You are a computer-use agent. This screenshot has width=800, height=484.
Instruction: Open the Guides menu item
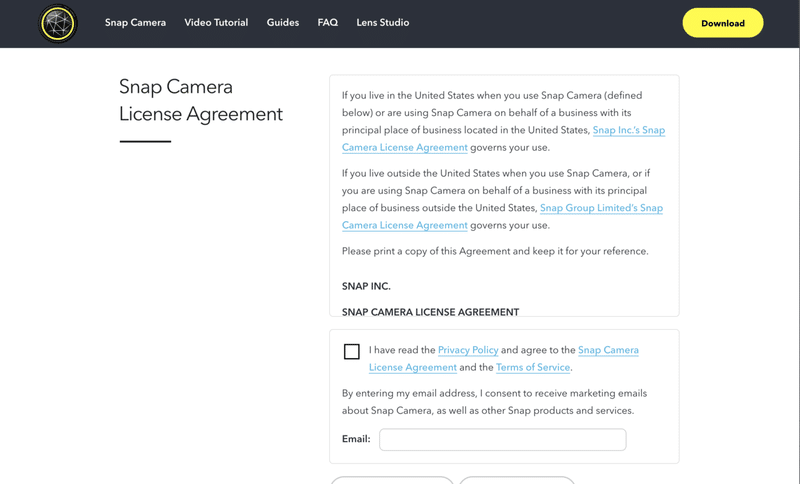pyautogui.click(x=283, y=22)
